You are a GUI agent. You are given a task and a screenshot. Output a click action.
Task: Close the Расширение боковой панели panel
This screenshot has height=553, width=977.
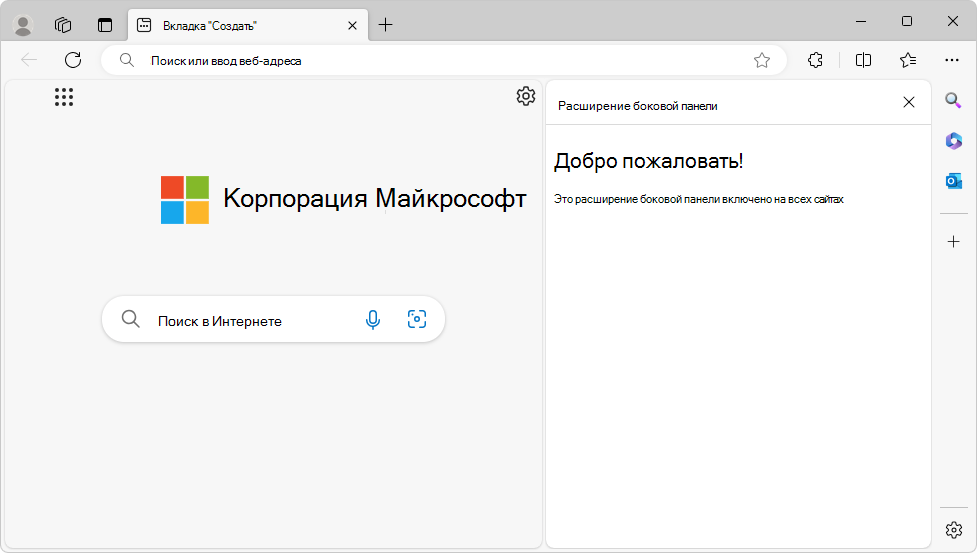pyautogui.click(x=908, y=102)
